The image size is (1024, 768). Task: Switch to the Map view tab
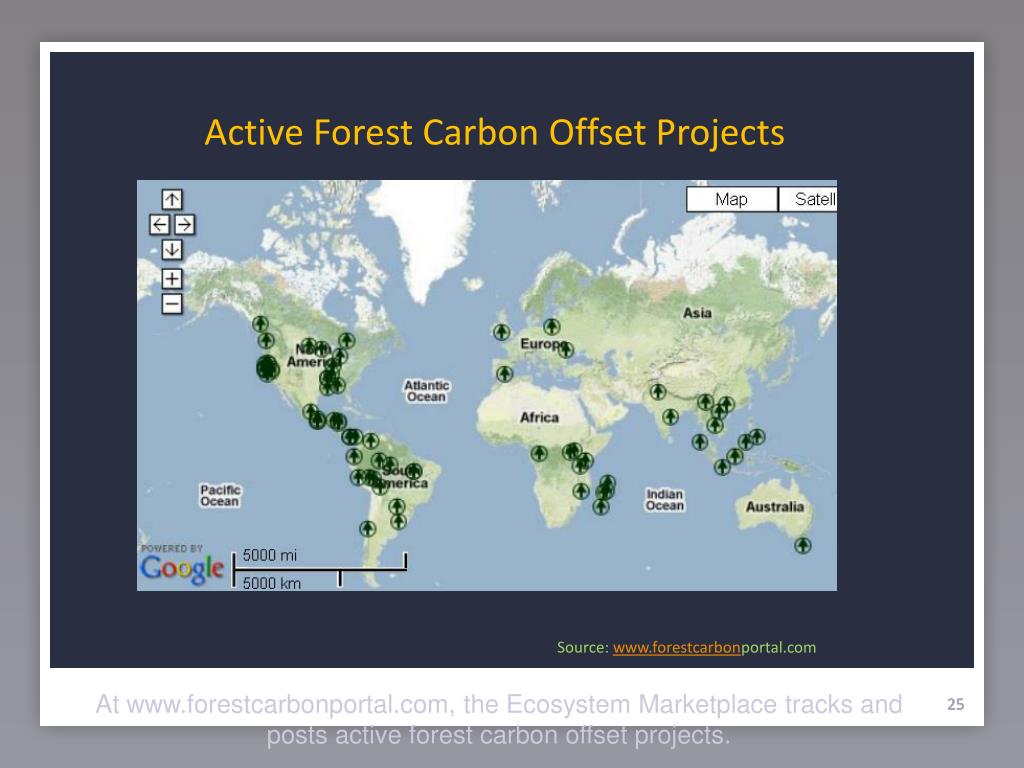[x=731, y=199]
